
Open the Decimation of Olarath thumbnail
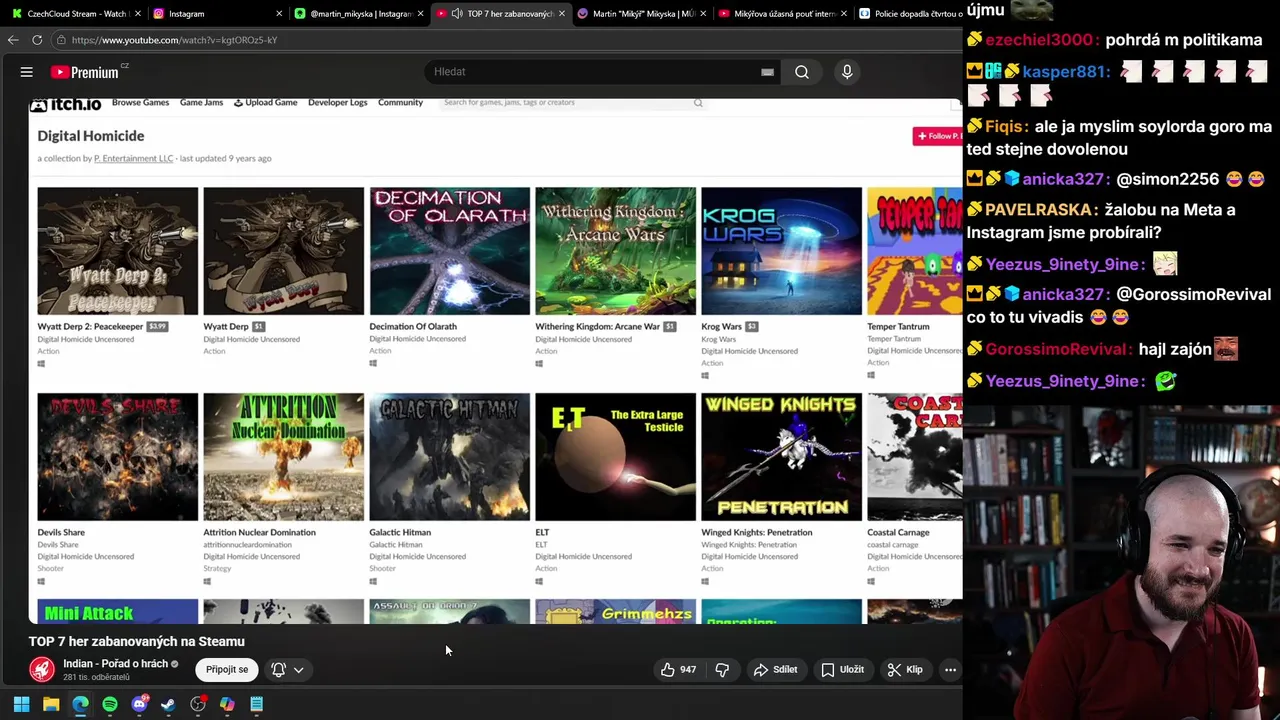pyautogui.click(x=450, y=251)
